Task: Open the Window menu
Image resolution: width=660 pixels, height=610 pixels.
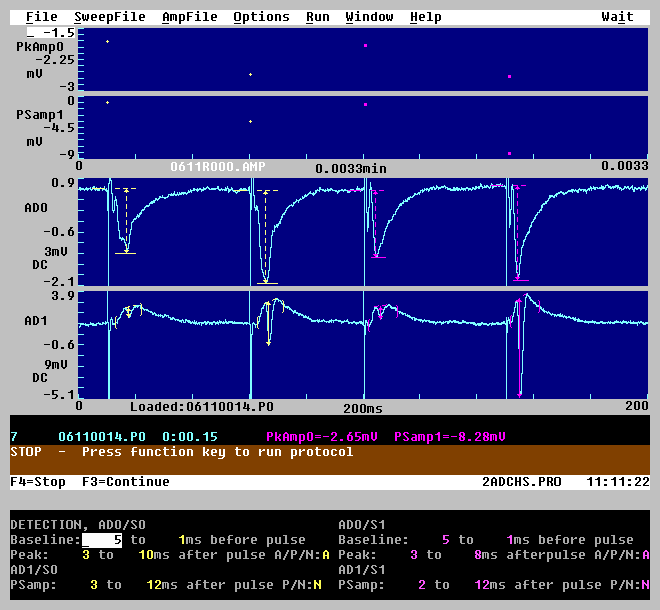Action: (369, 17)
